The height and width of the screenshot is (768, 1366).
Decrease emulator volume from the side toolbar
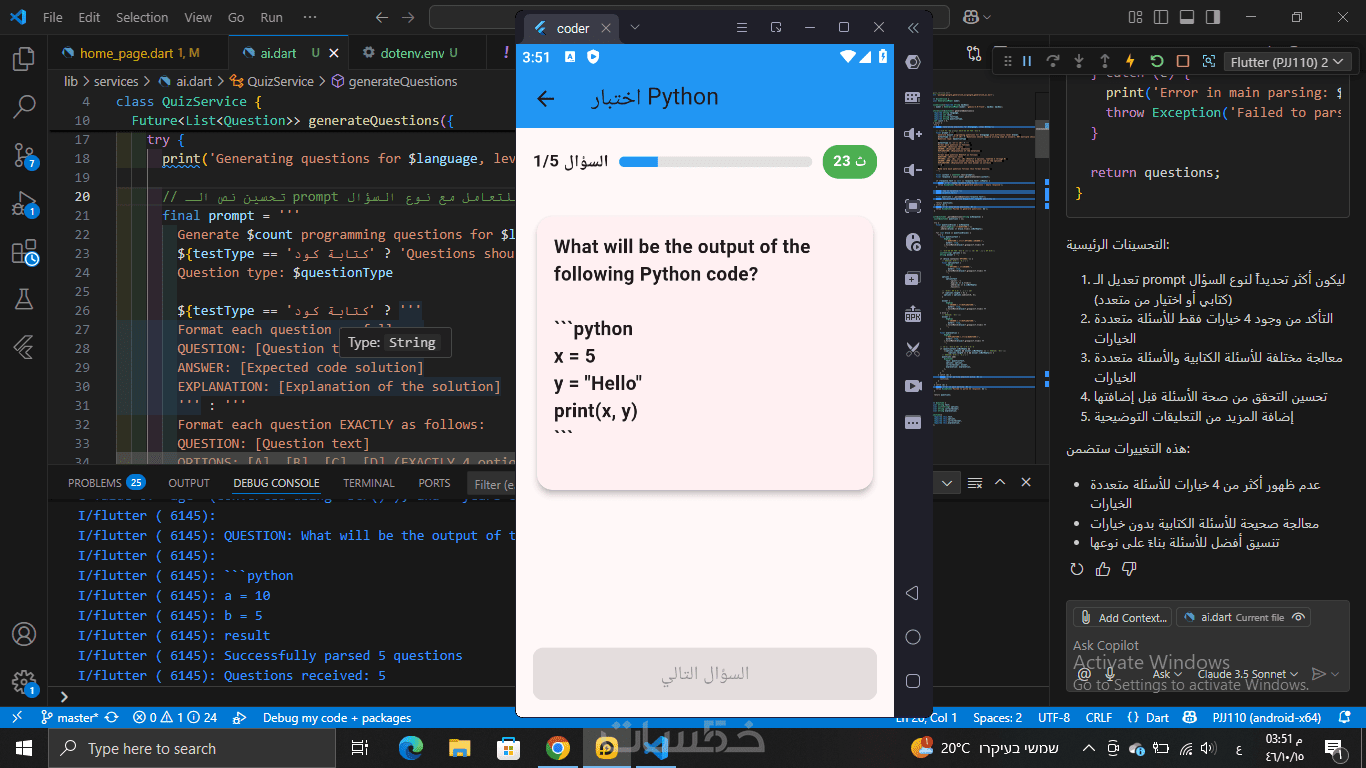point(912,170)
